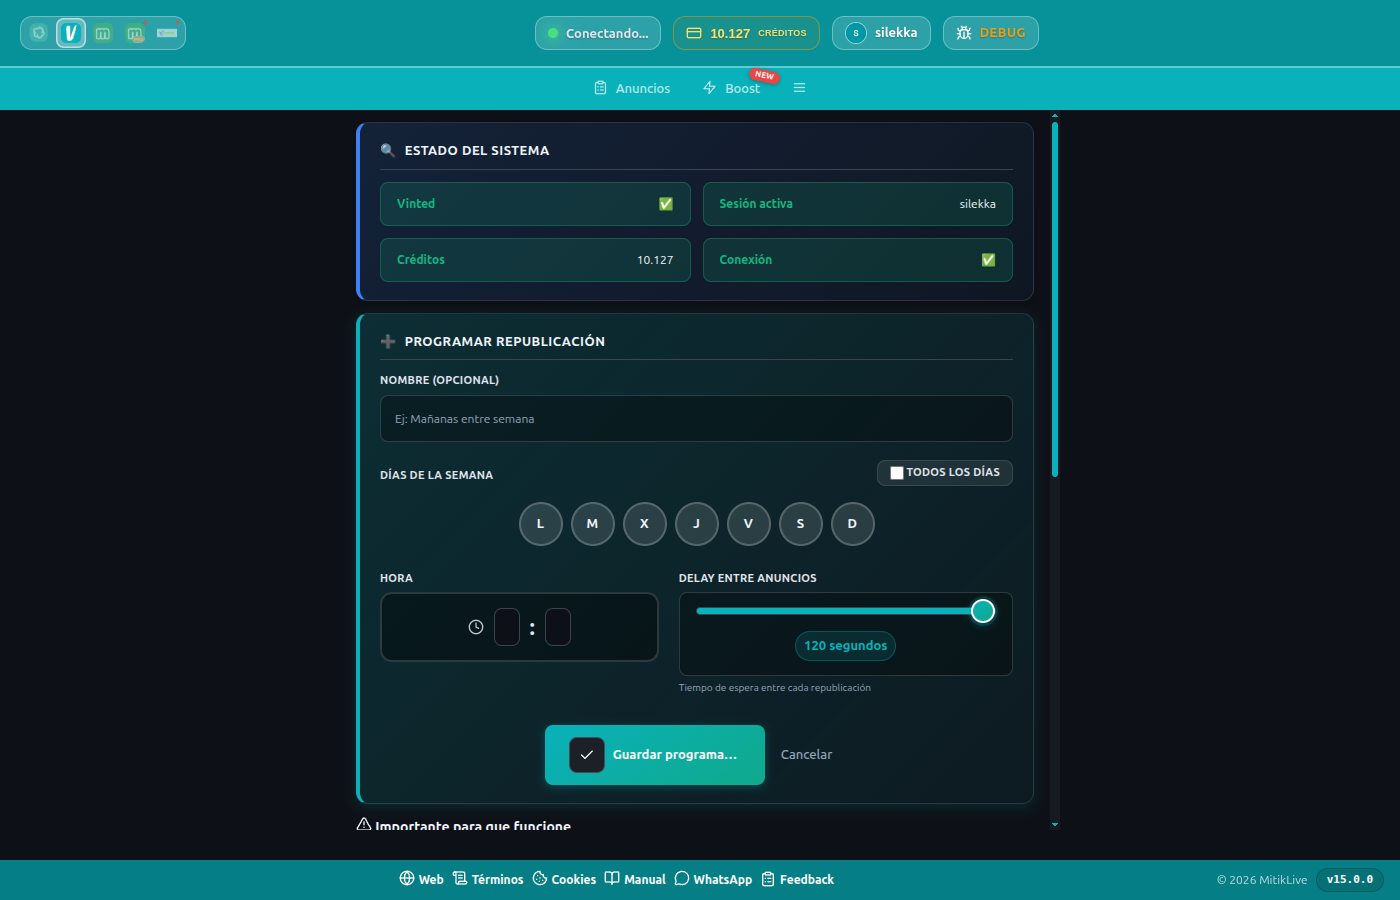Select the Wallapop platform icon
Viewport: 1400px width, 900px height.
click(39, 33)
